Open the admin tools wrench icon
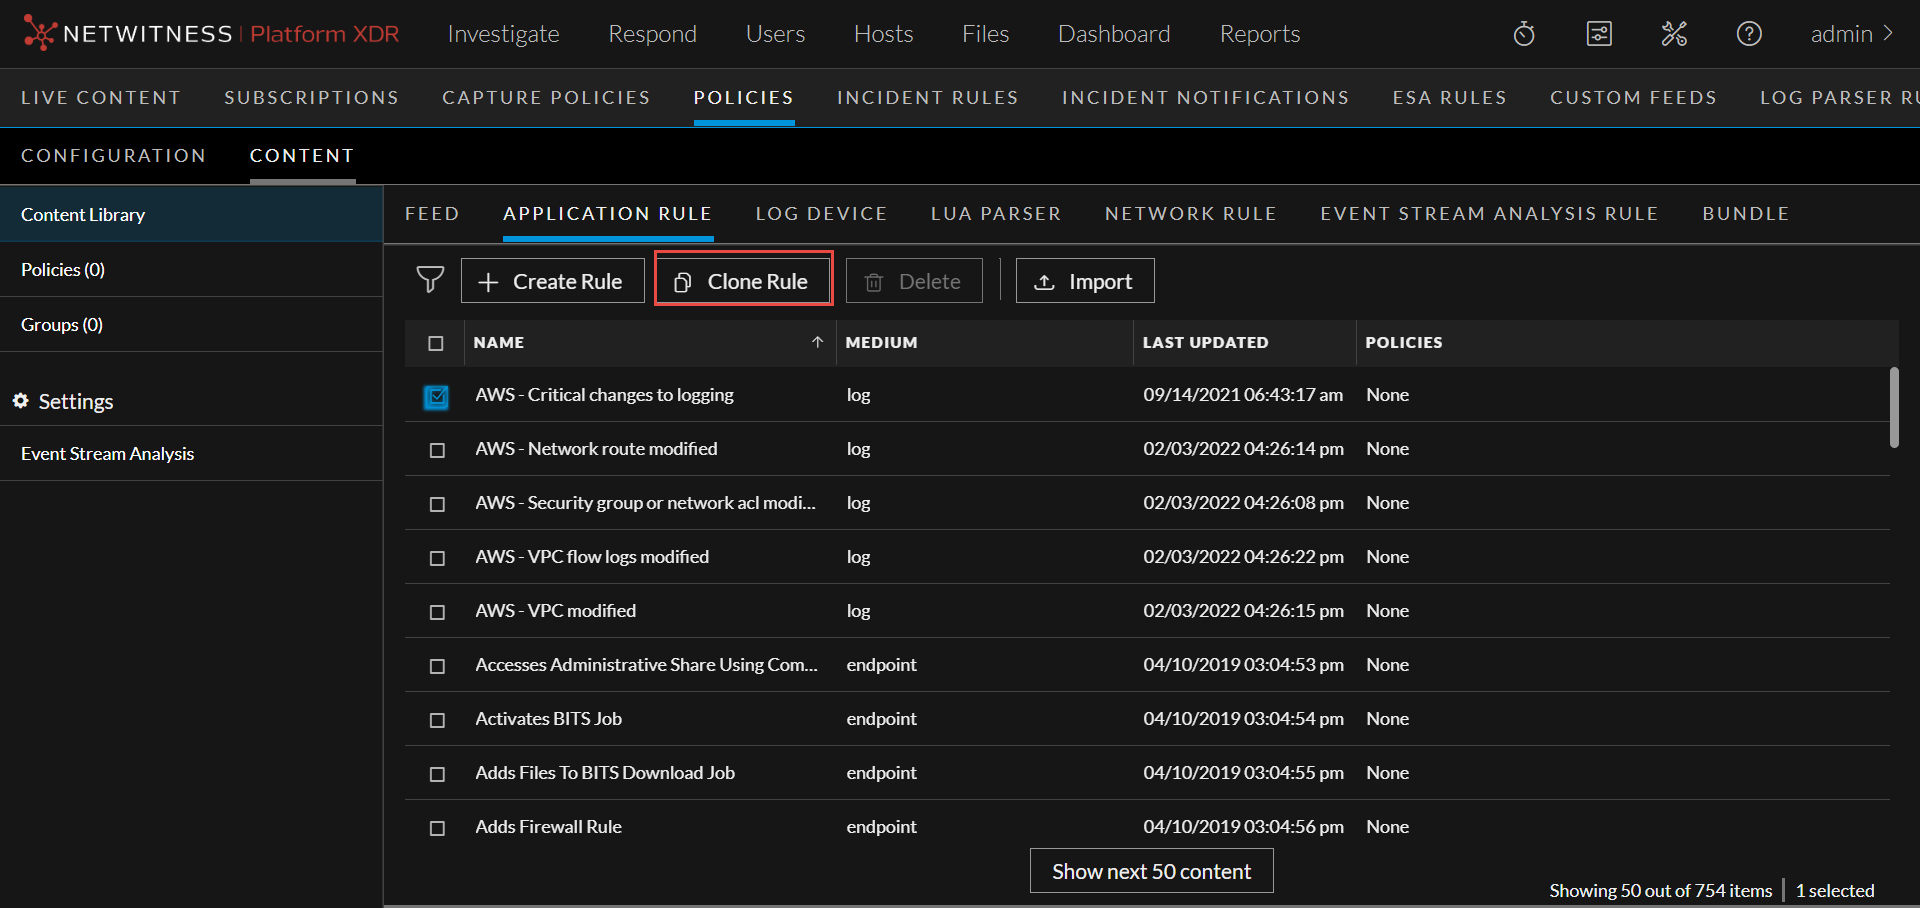Viewport: 1920px width, 908px height. (x=1674, y=34)
